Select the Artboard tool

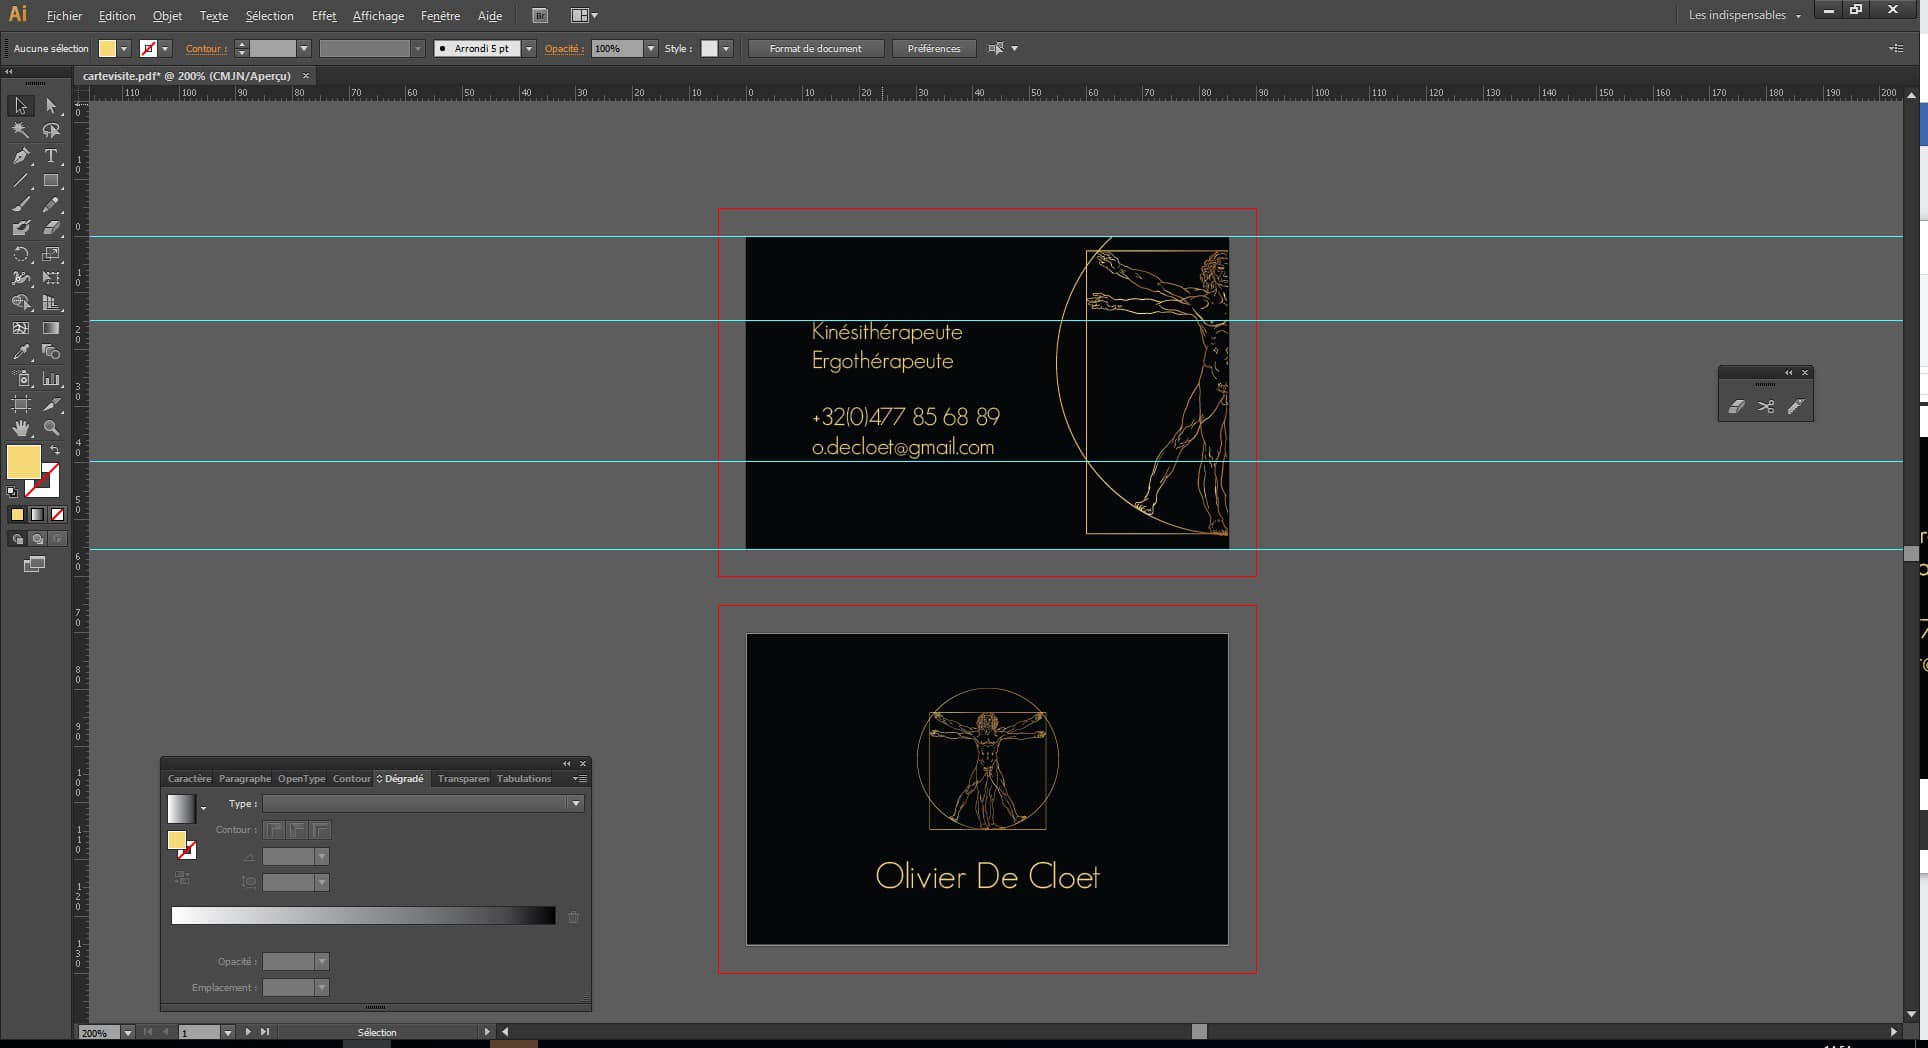pos(21,404)
